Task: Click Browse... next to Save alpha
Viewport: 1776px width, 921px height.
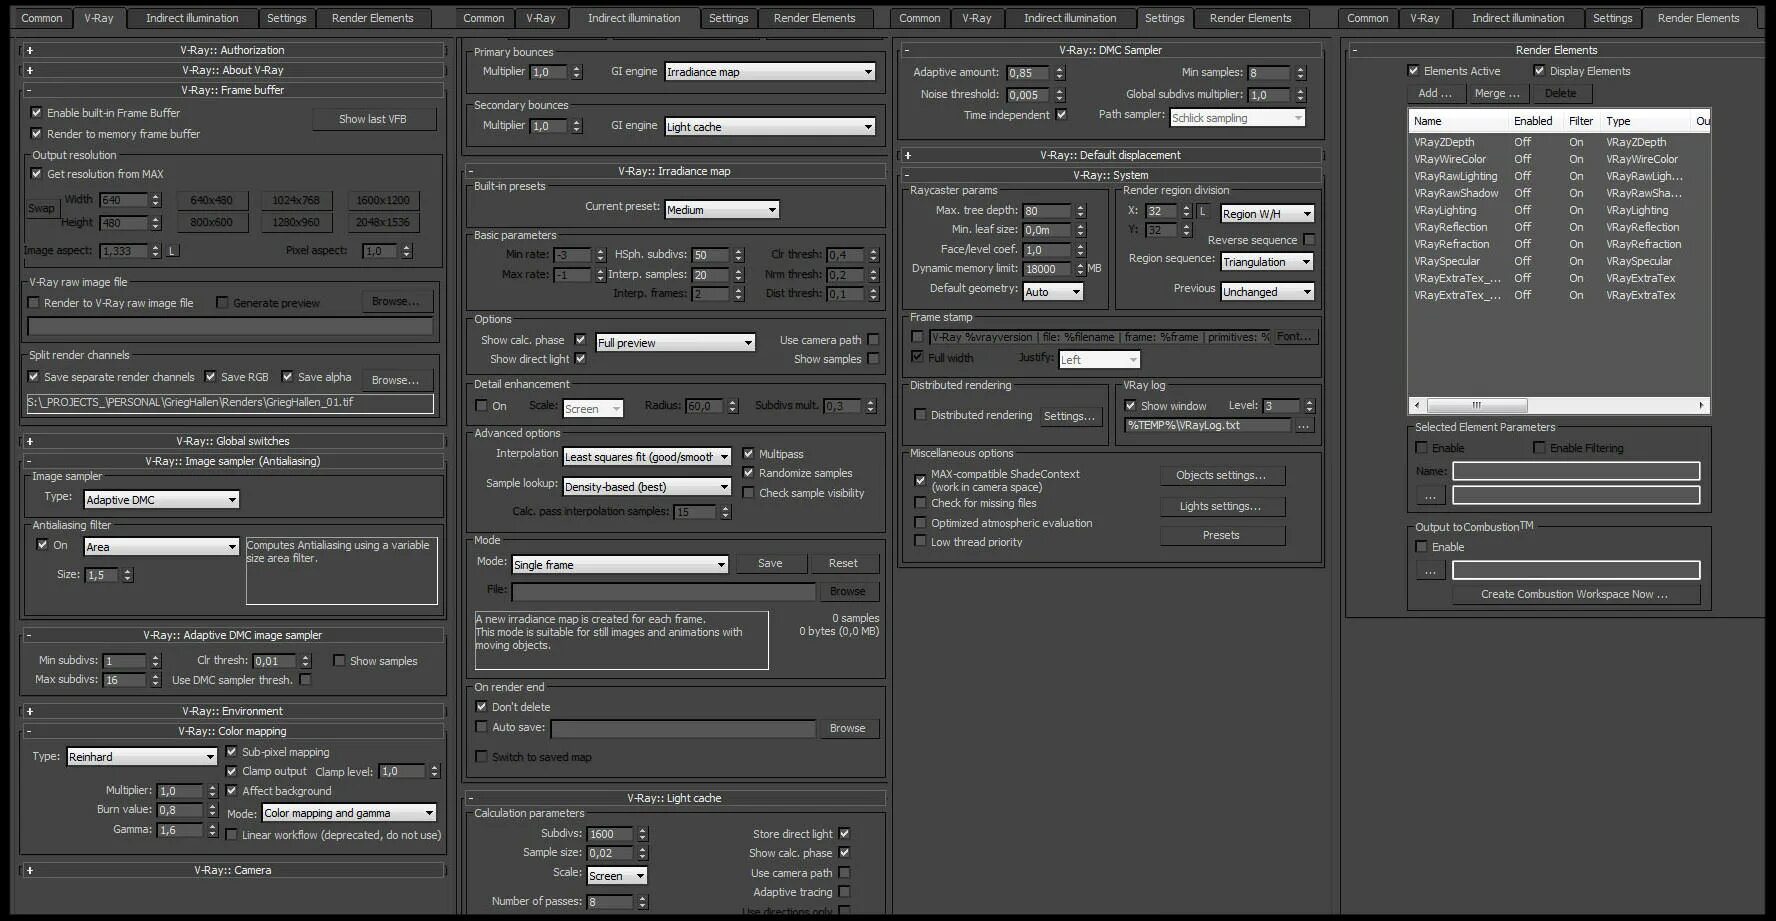Action: click(395, 380)
